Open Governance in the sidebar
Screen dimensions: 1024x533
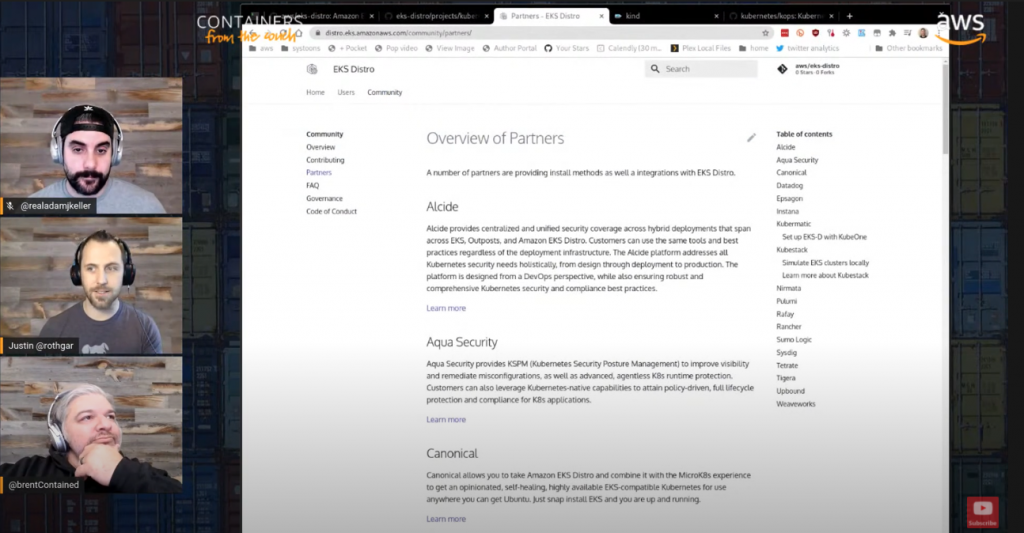pos(325,199)
